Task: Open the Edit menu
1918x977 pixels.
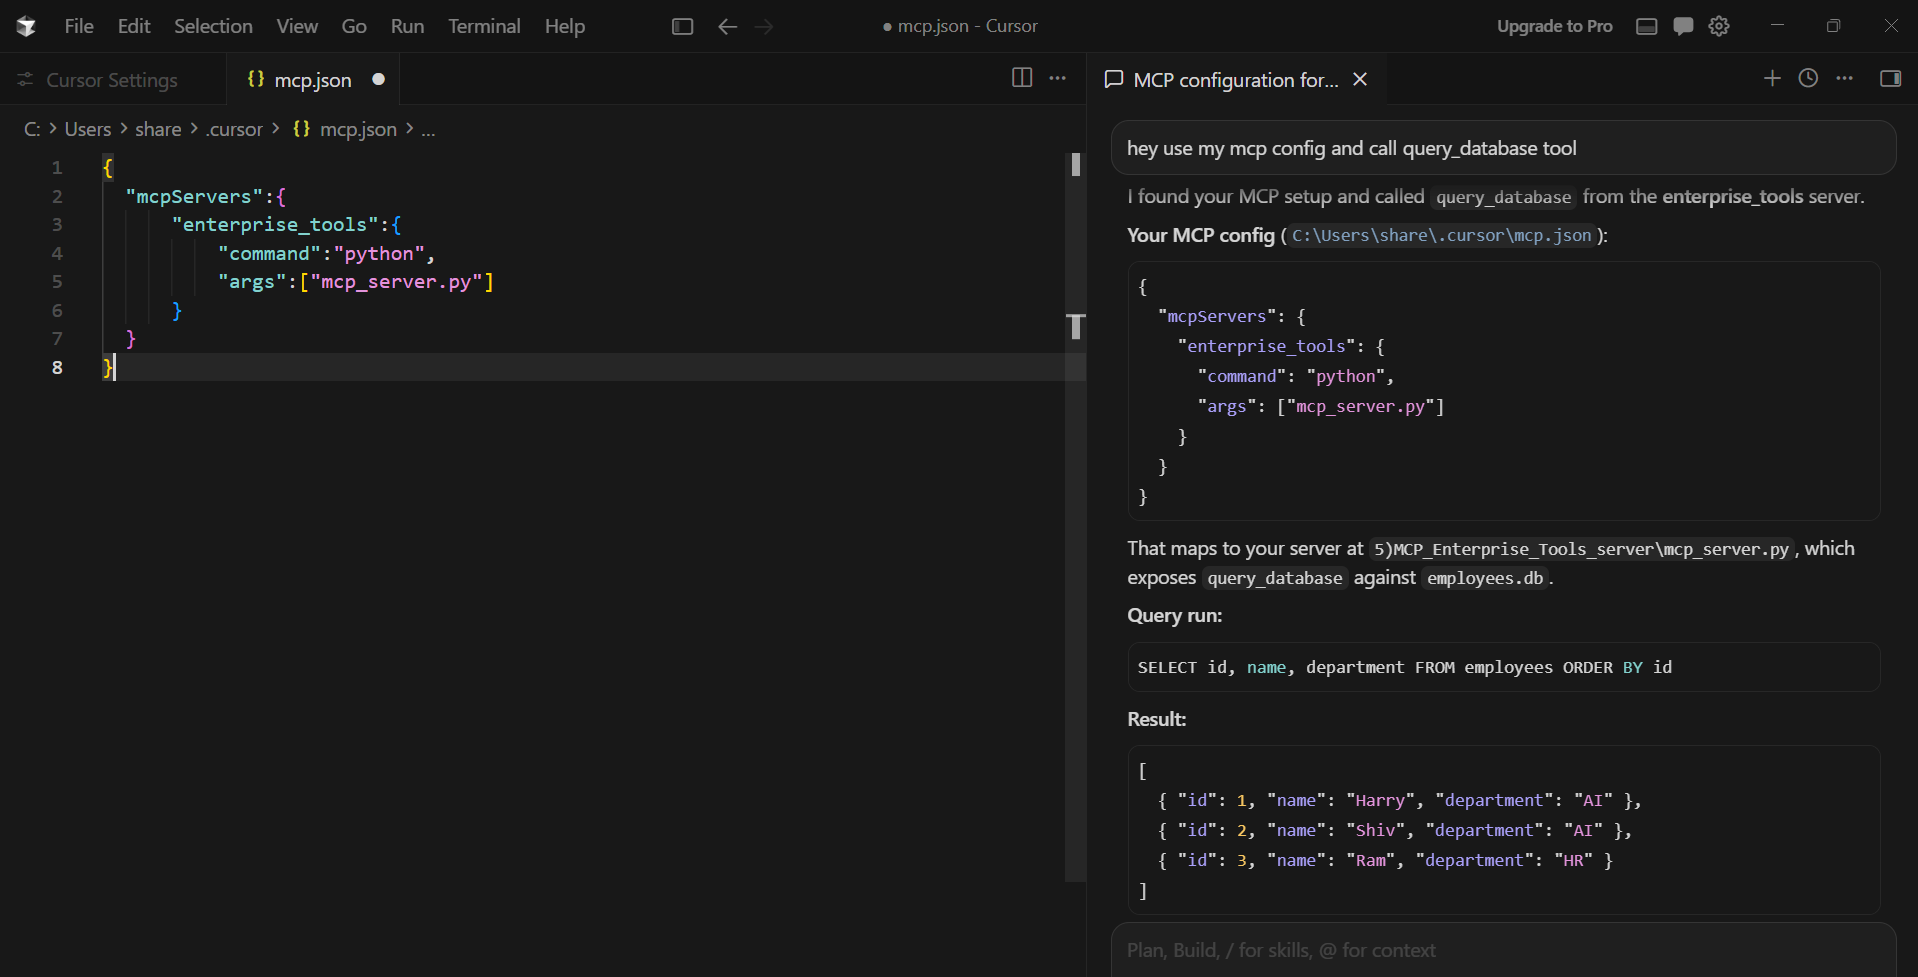Action: pyautogui.click(x=134, y=26)
